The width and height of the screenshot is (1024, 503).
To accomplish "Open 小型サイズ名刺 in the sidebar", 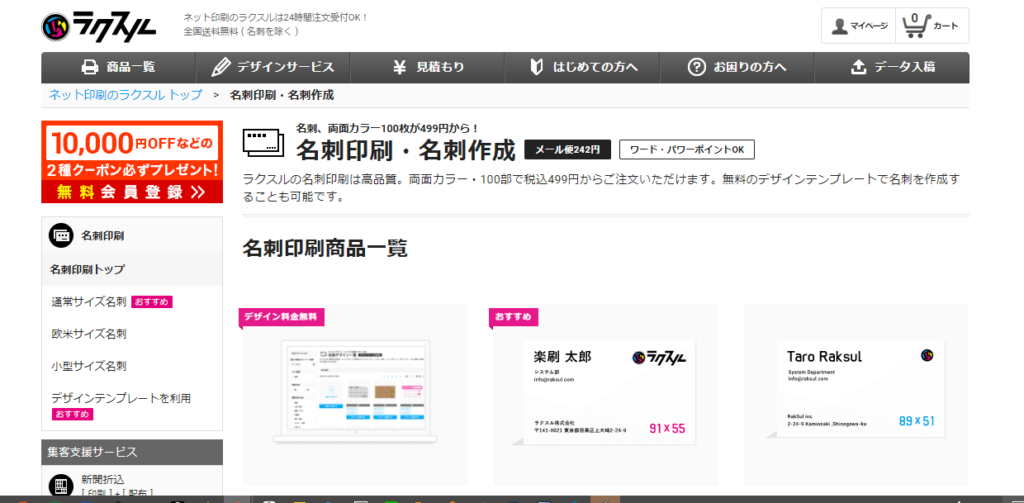I will pyautogui.click(x=89, y=366).
